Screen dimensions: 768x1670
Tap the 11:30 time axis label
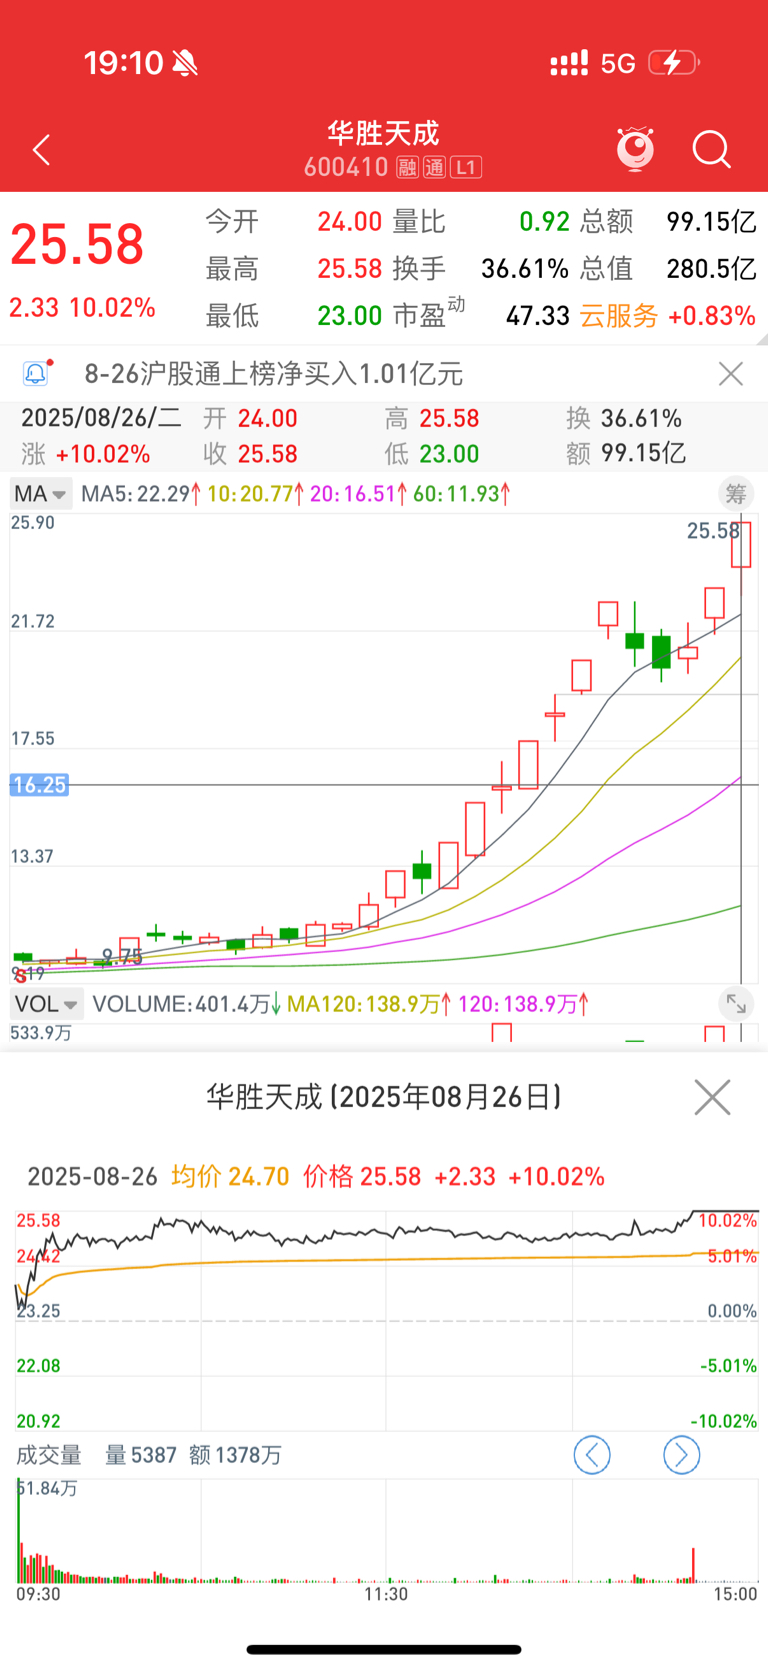[386, 1594]
